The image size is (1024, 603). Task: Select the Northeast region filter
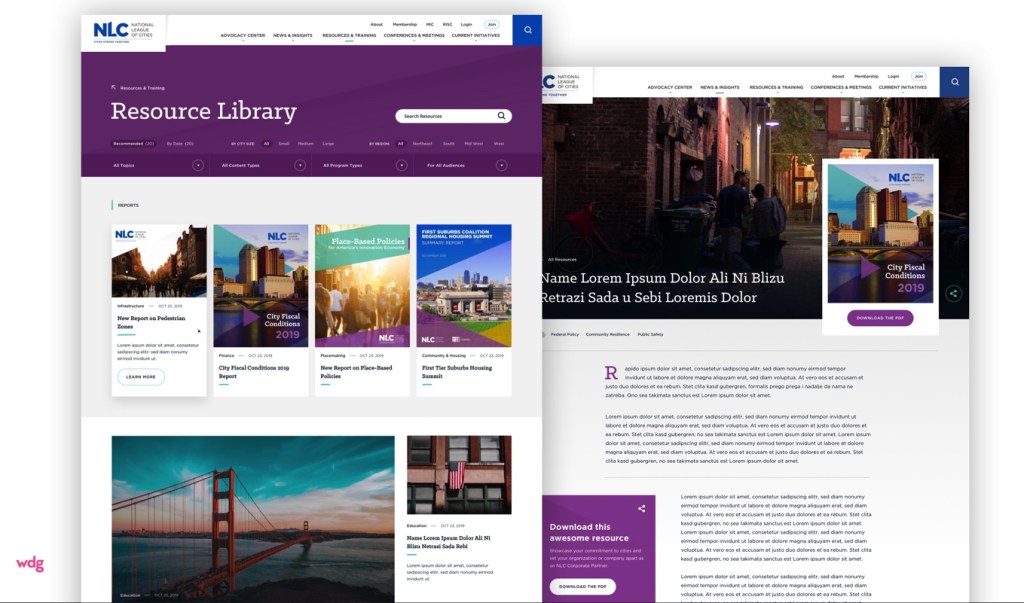pos(422,144)
